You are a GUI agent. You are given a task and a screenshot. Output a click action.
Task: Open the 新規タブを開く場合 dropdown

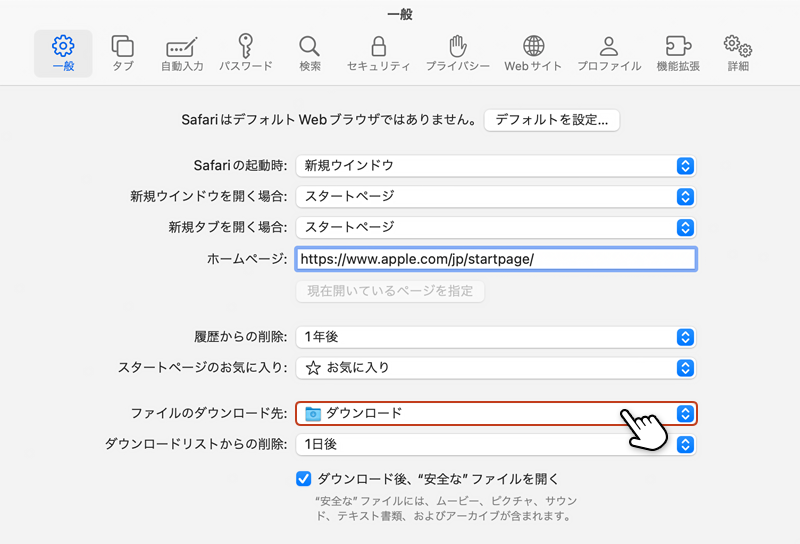click(x=496, y=227)
